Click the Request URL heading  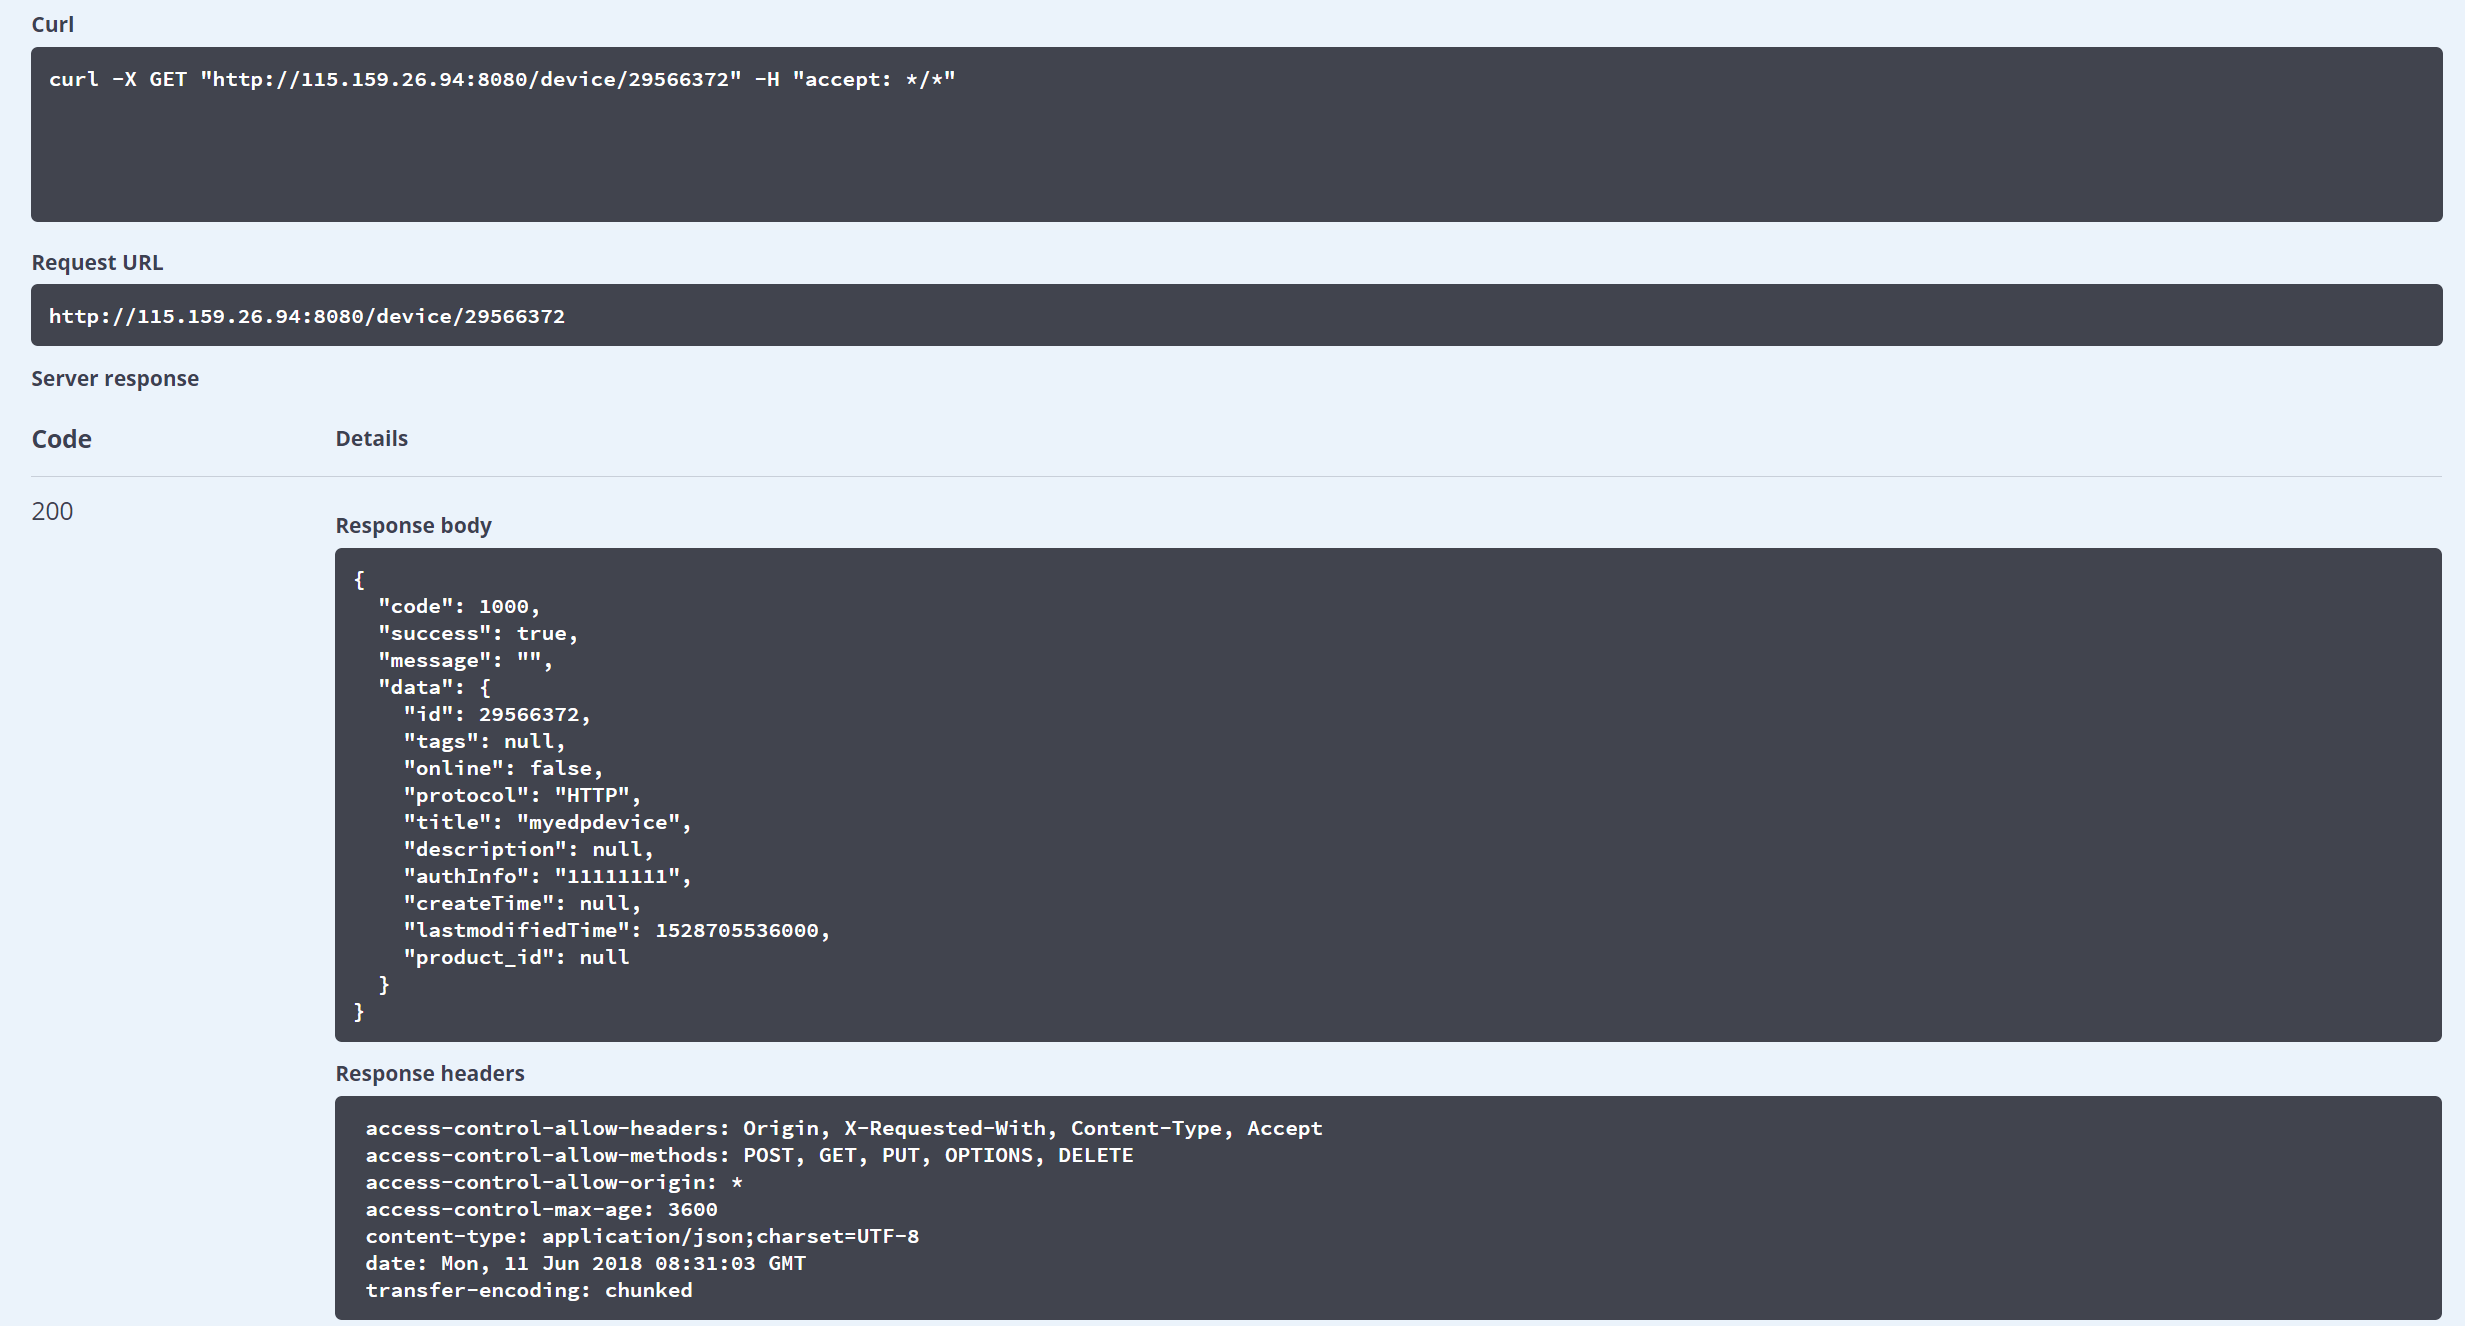(x=97, y=262)
